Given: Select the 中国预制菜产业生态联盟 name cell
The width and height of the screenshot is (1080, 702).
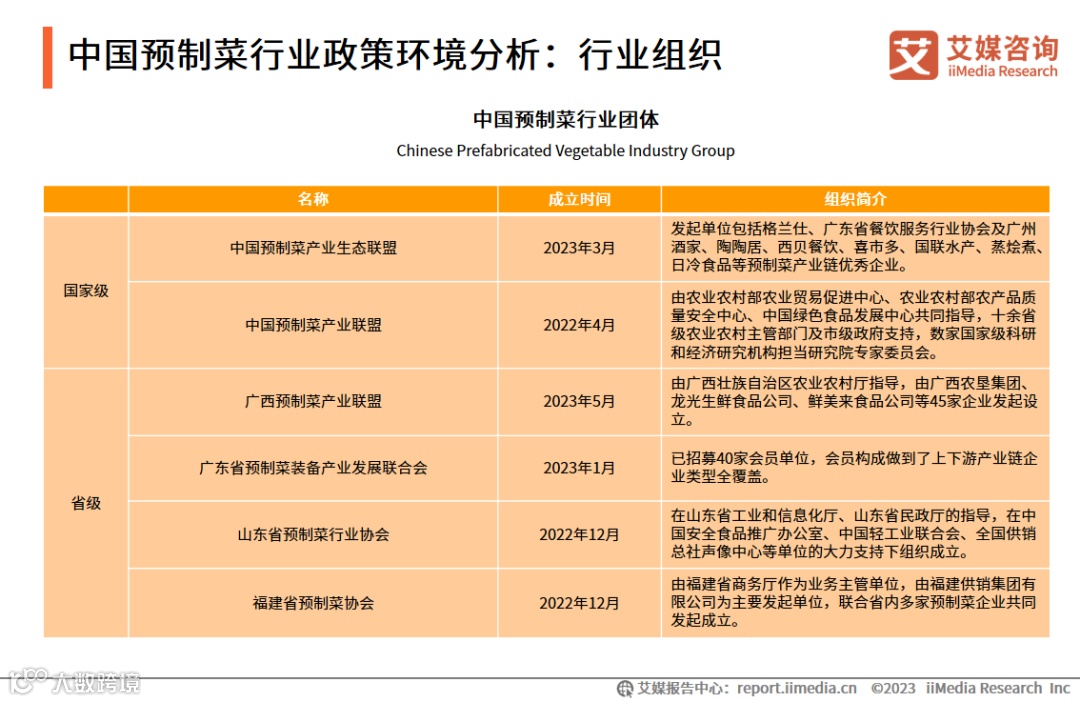Looking at the screenshot, I should click(x=313, y=248).
